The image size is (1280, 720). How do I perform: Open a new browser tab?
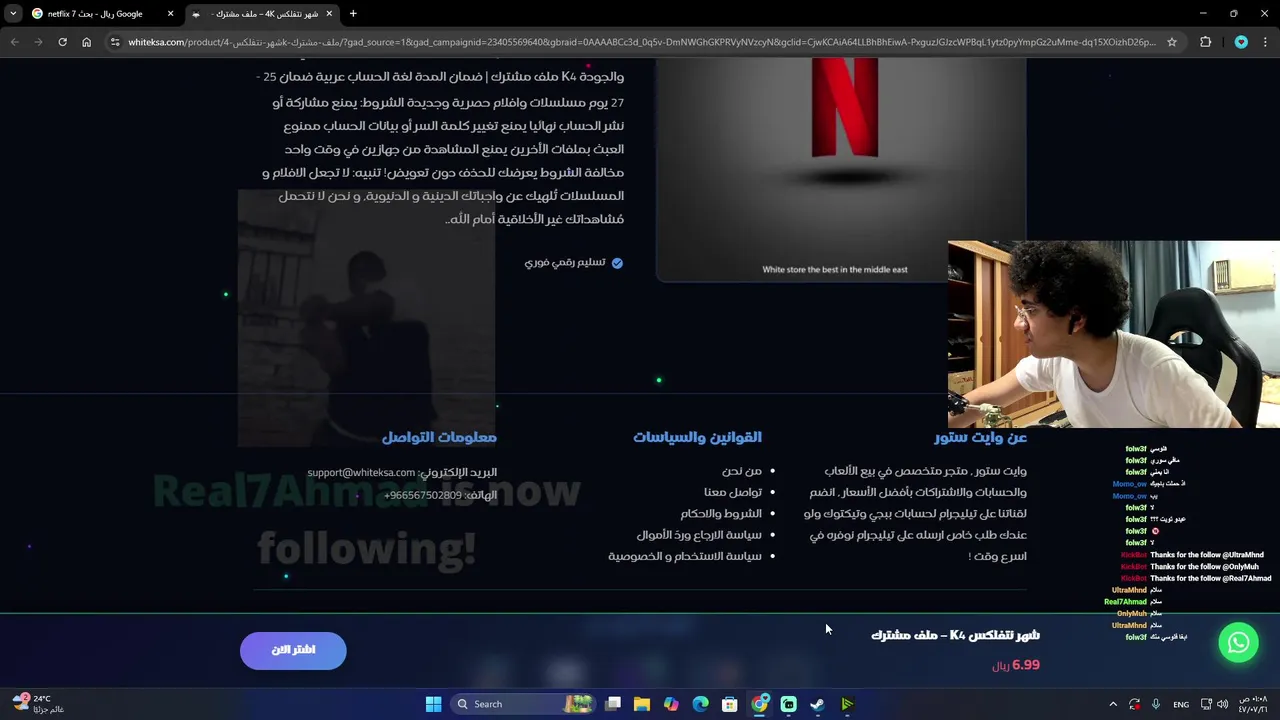[x=353, y=14]
